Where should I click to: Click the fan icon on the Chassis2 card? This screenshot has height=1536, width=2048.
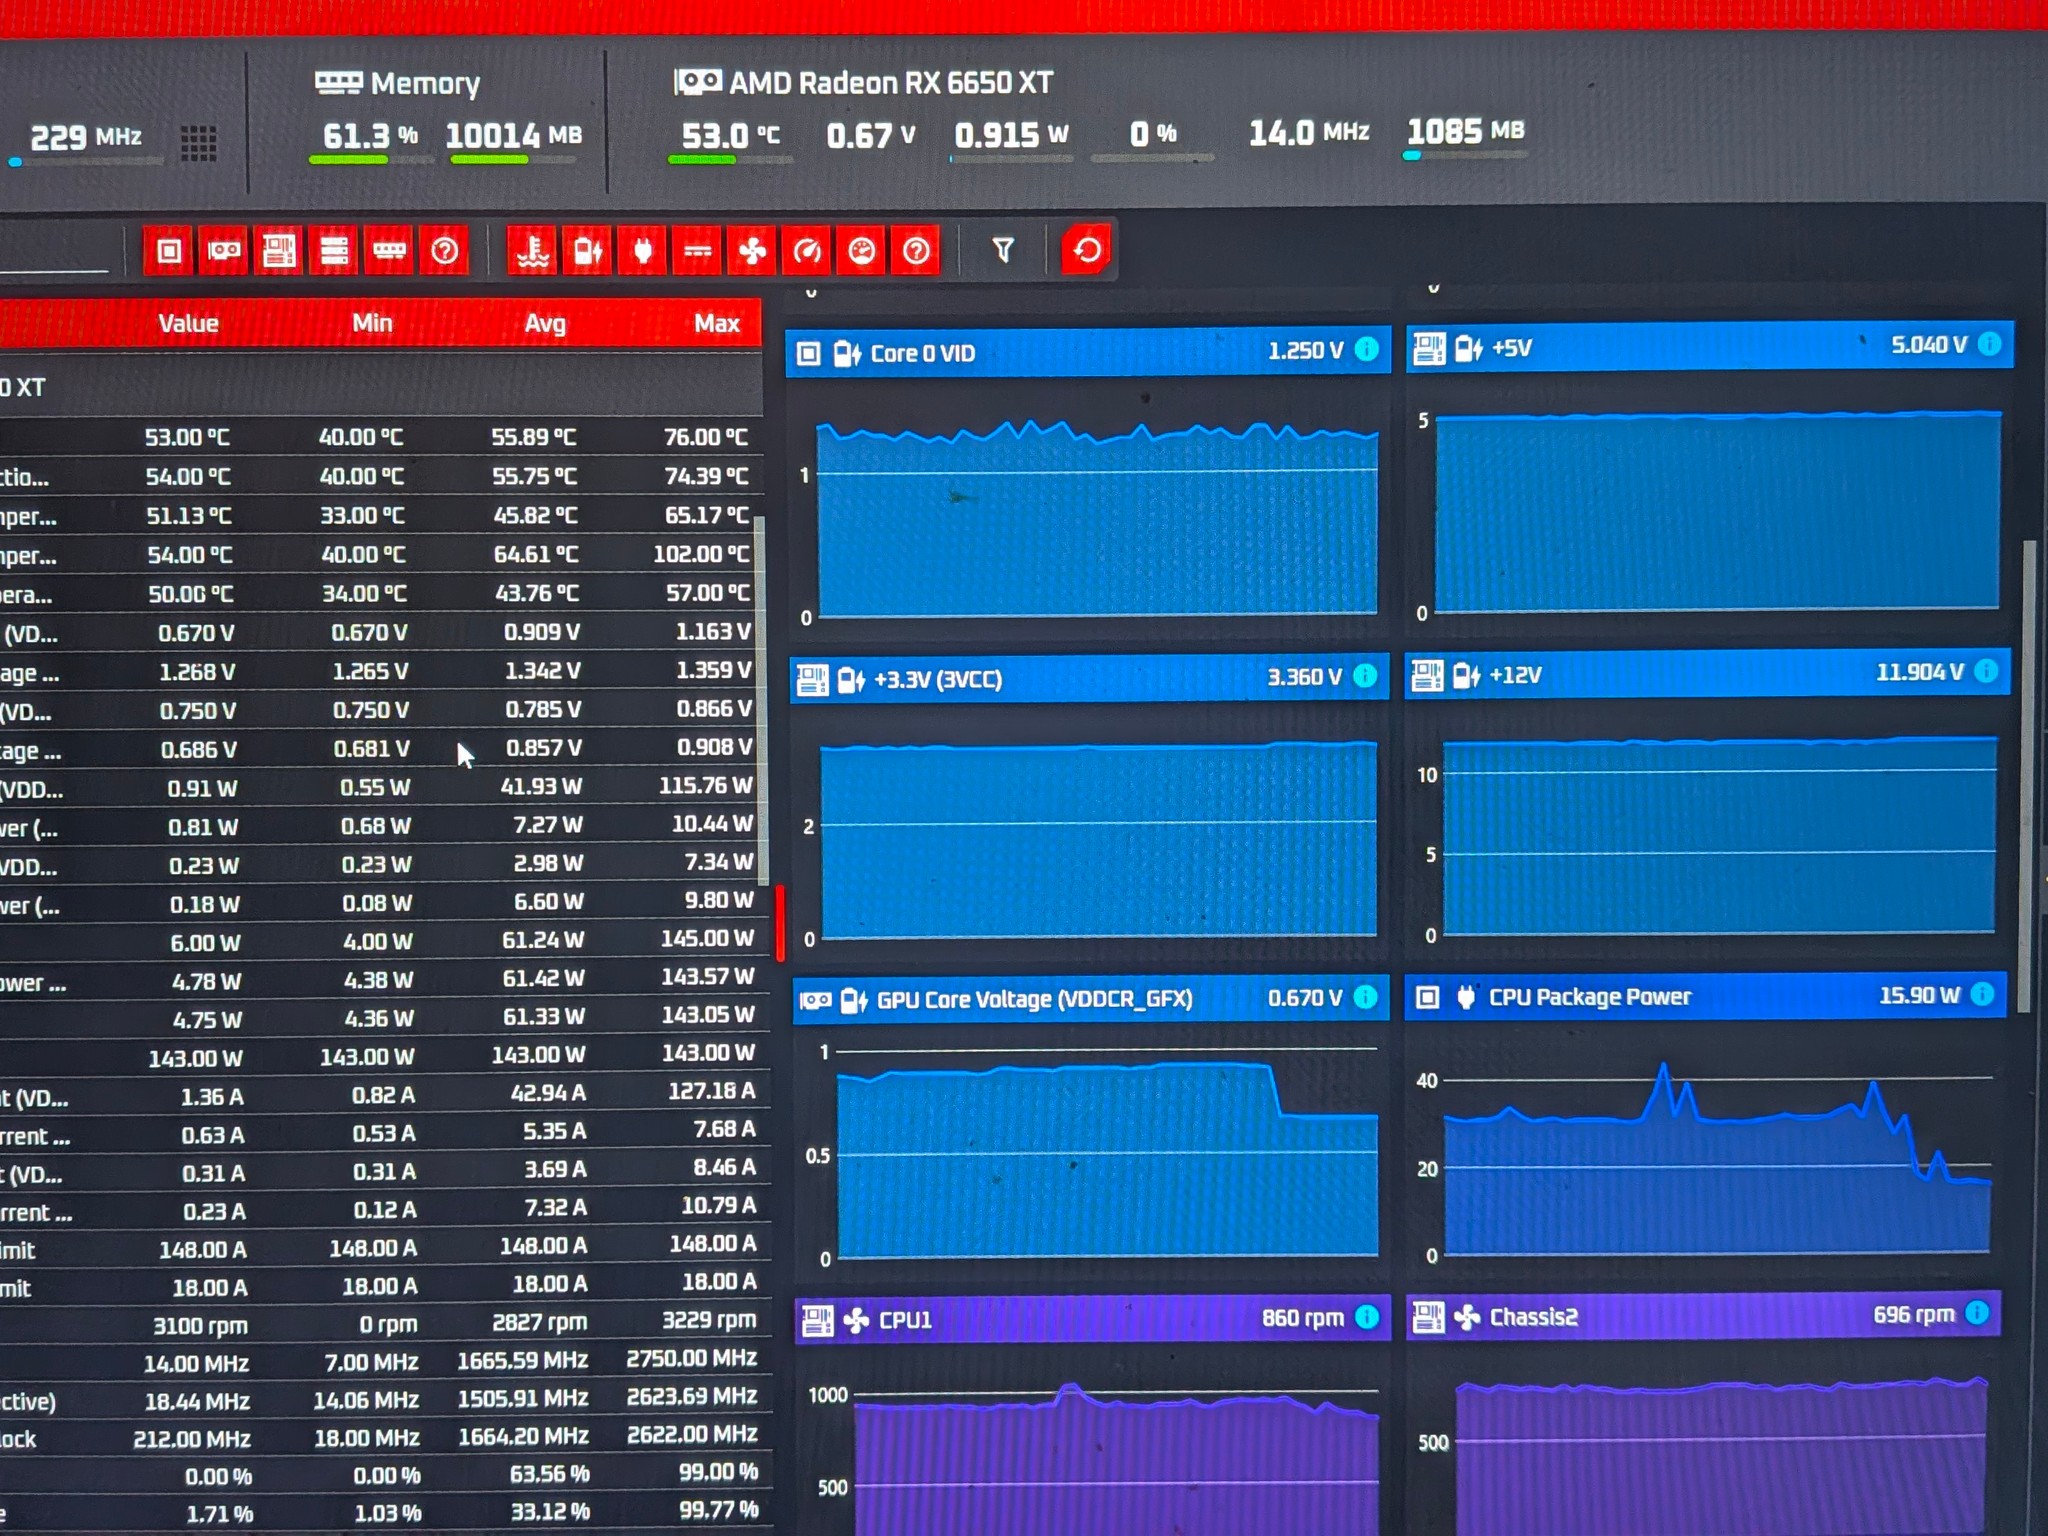[x=1467, y=1317]
